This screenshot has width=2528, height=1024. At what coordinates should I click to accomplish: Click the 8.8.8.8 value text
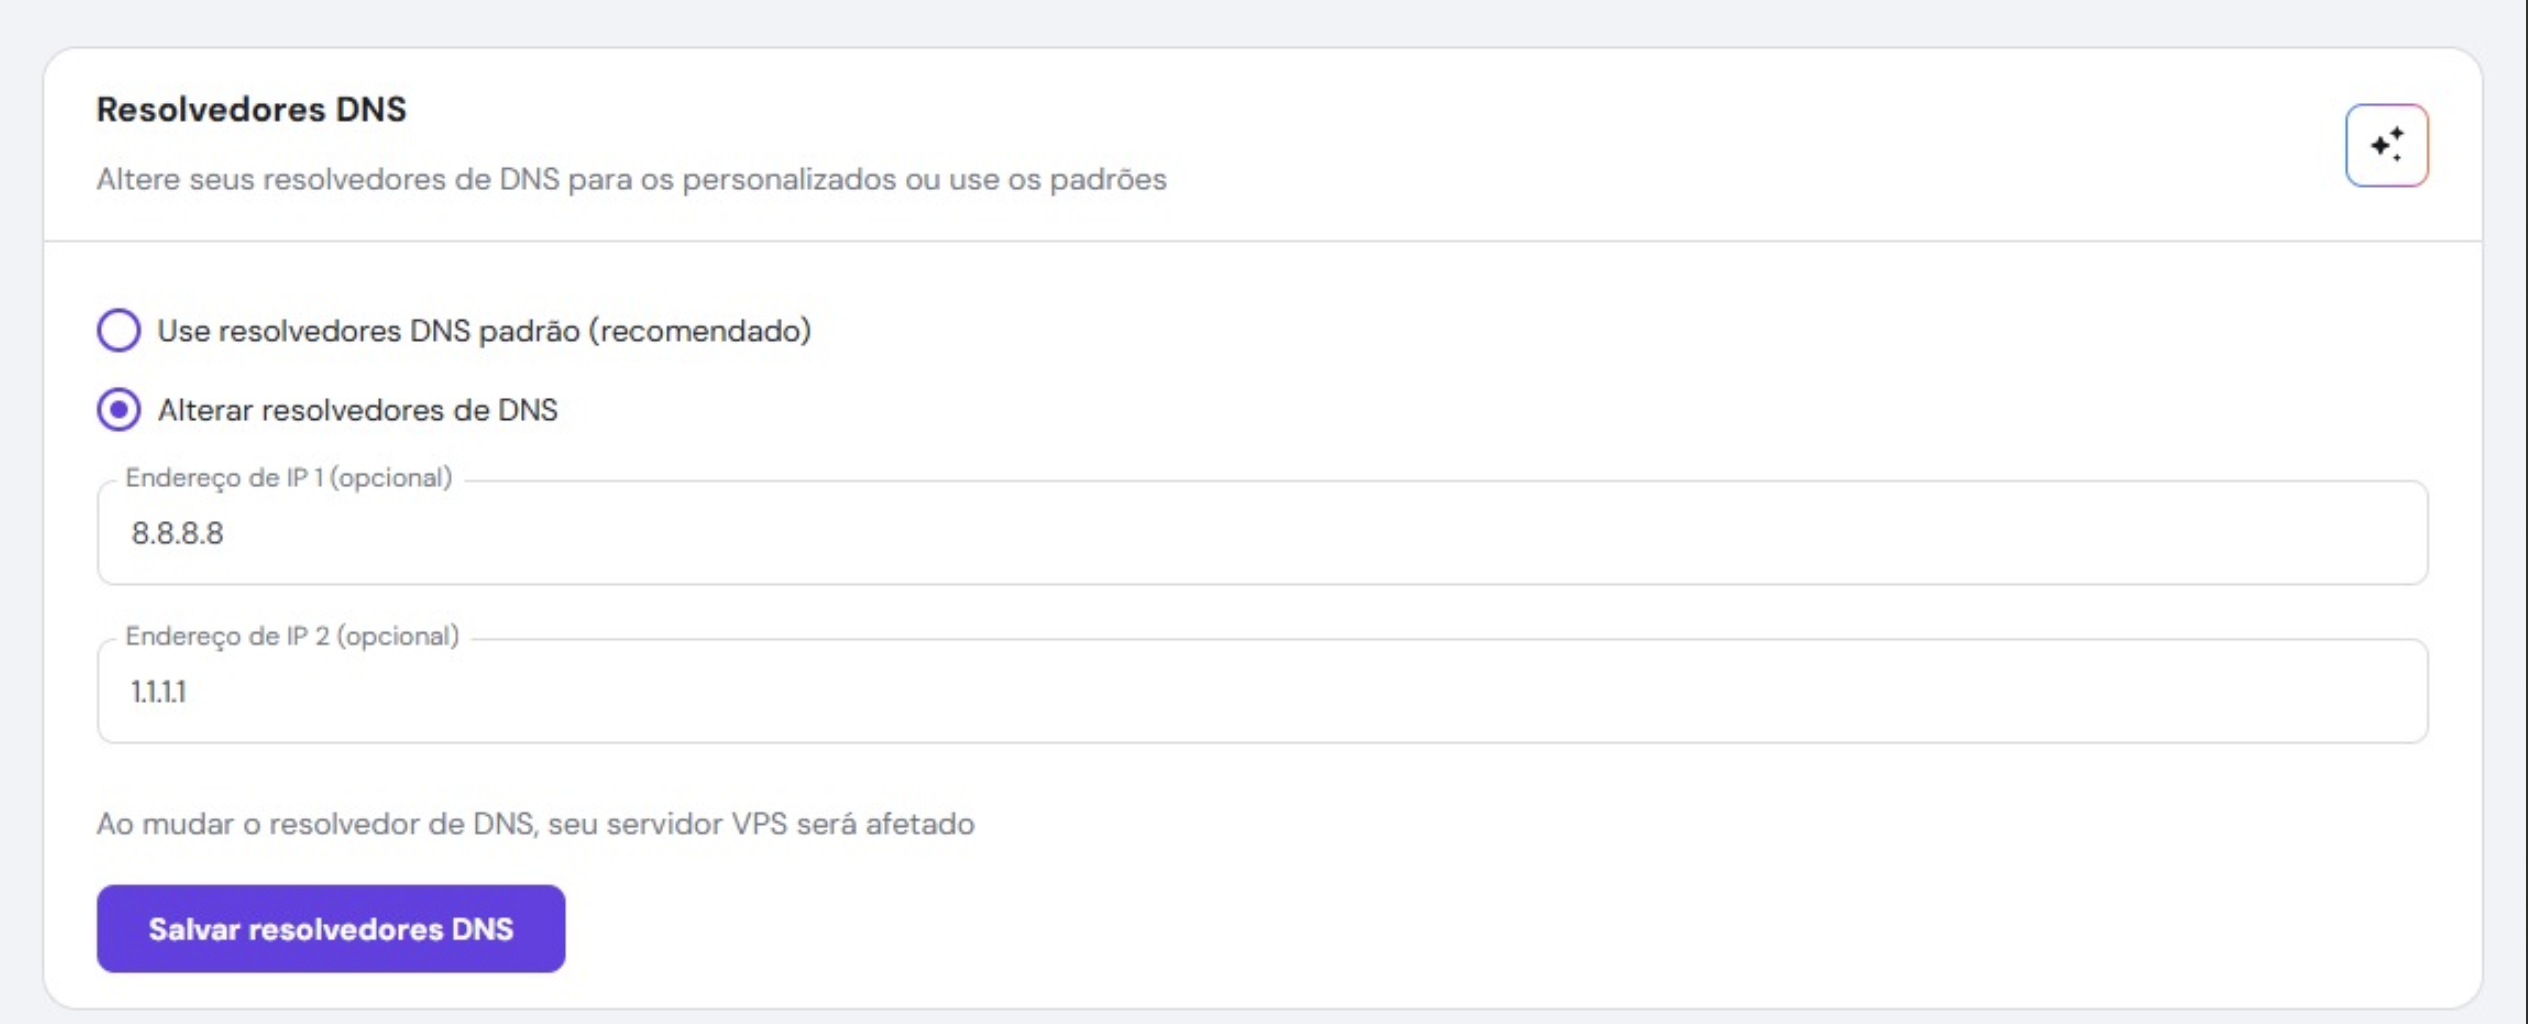(x=177, y=533)
